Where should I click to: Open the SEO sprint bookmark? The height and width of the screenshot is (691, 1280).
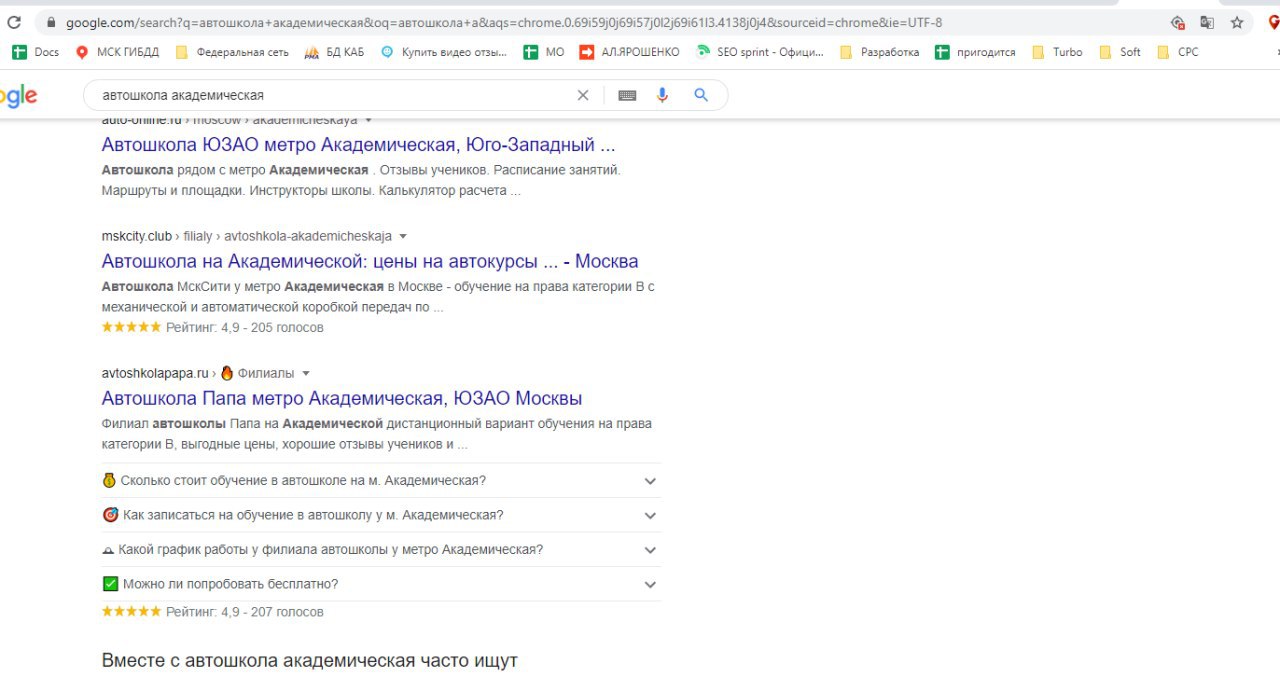[760, 52]
